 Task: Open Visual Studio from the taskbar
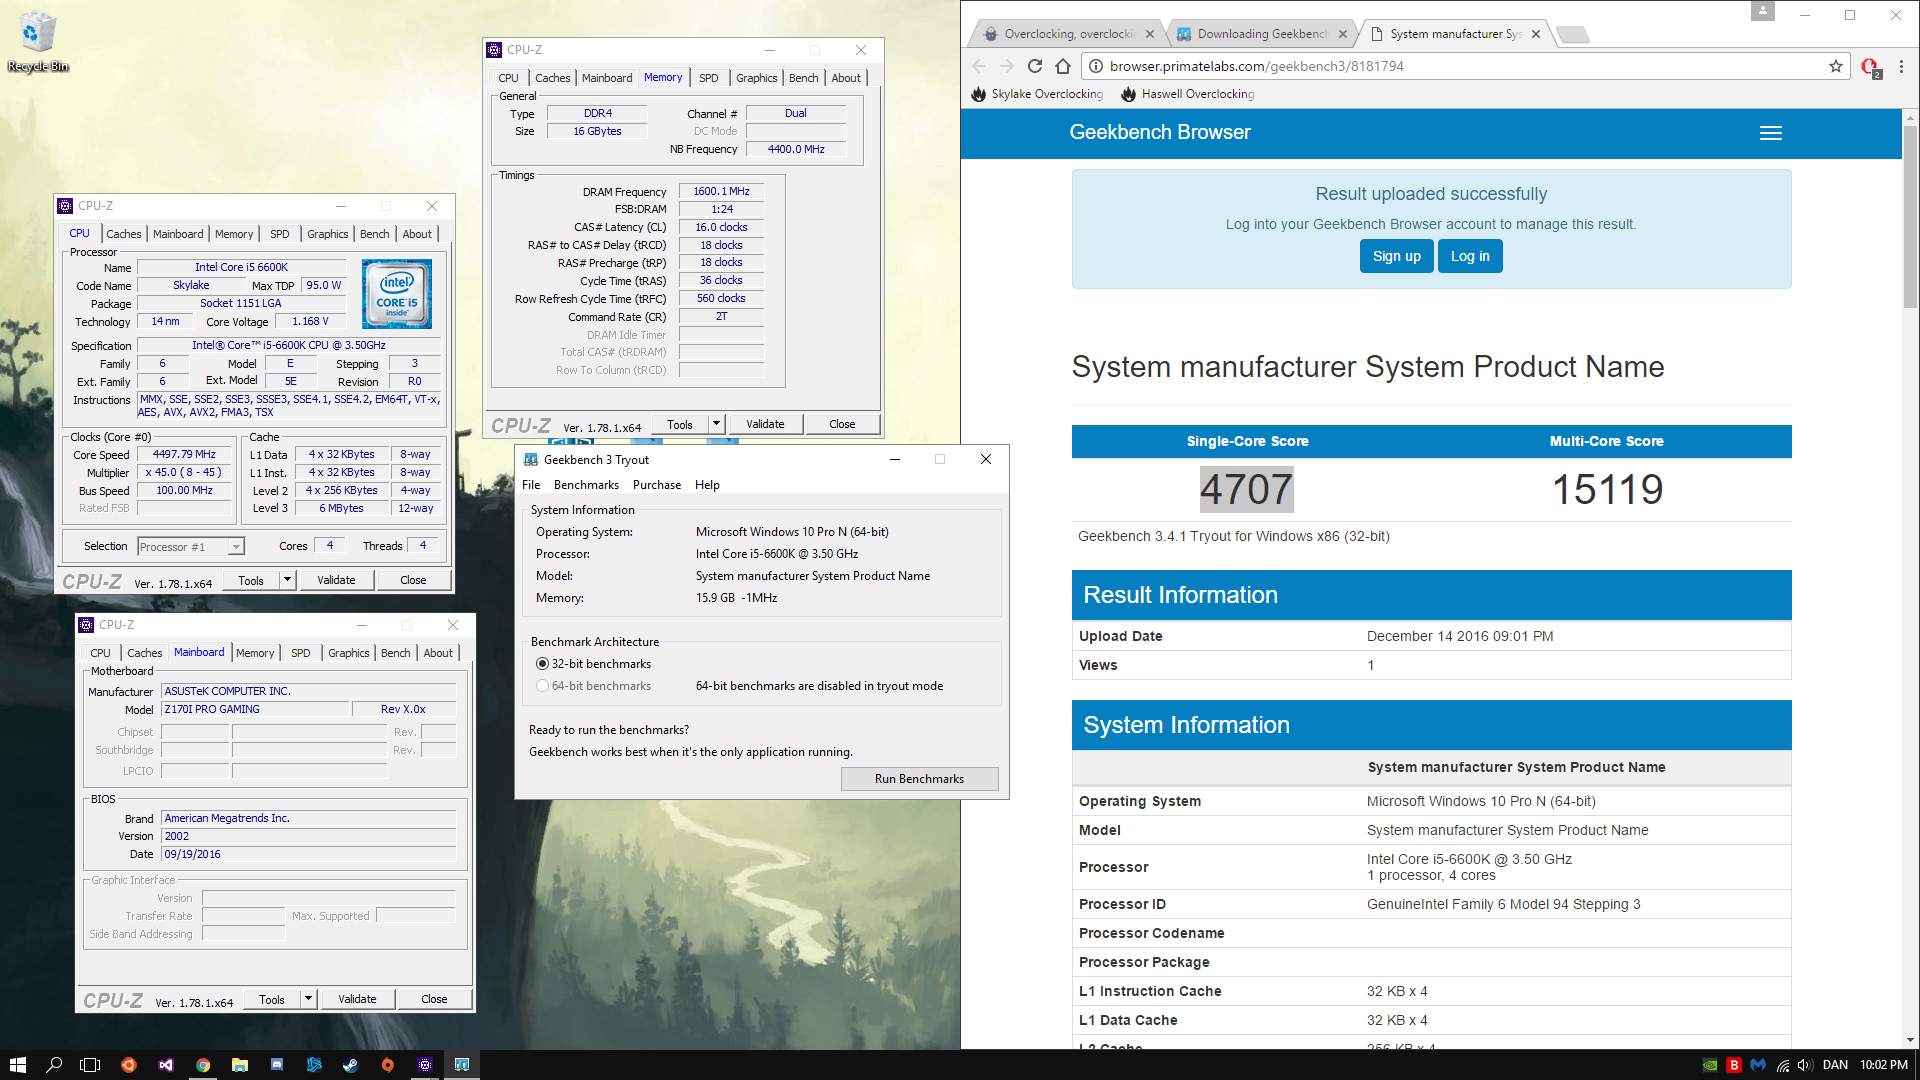click(x=166, y=1065)
